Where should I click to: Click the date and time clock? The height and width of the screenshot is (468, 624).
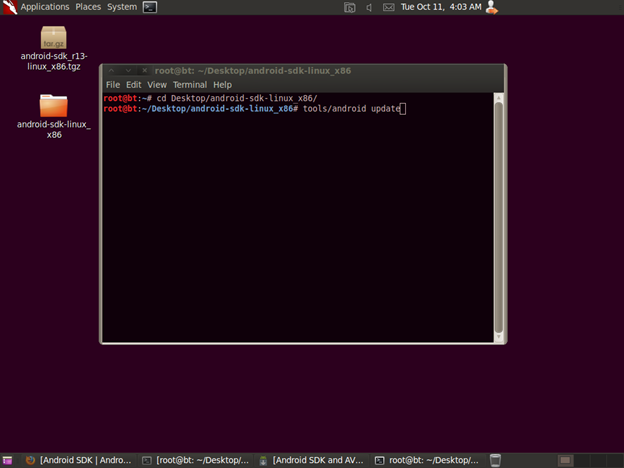coord(440,7)
